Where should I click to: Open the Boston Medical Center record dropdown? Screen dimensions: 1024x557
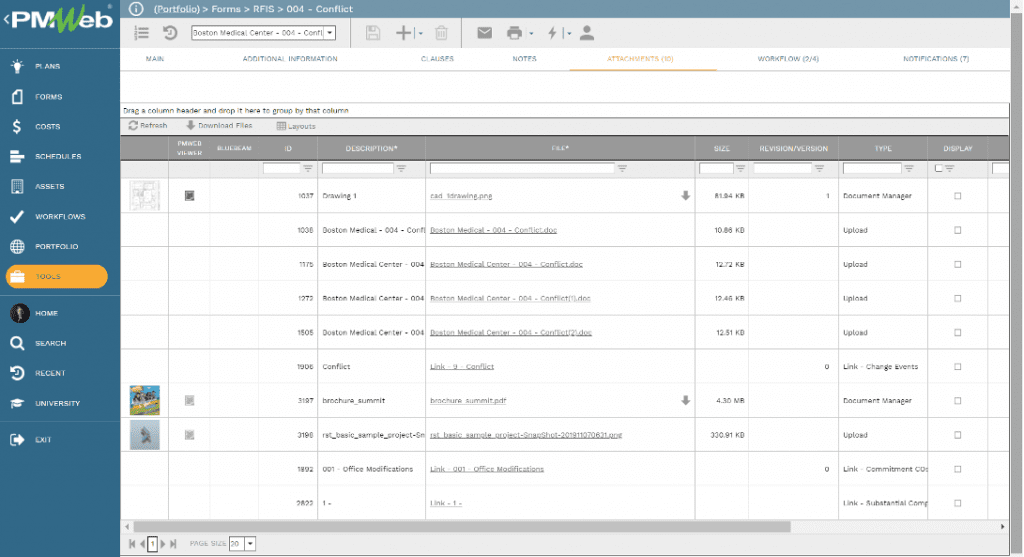pyautogui.click(x=330, y=33)
